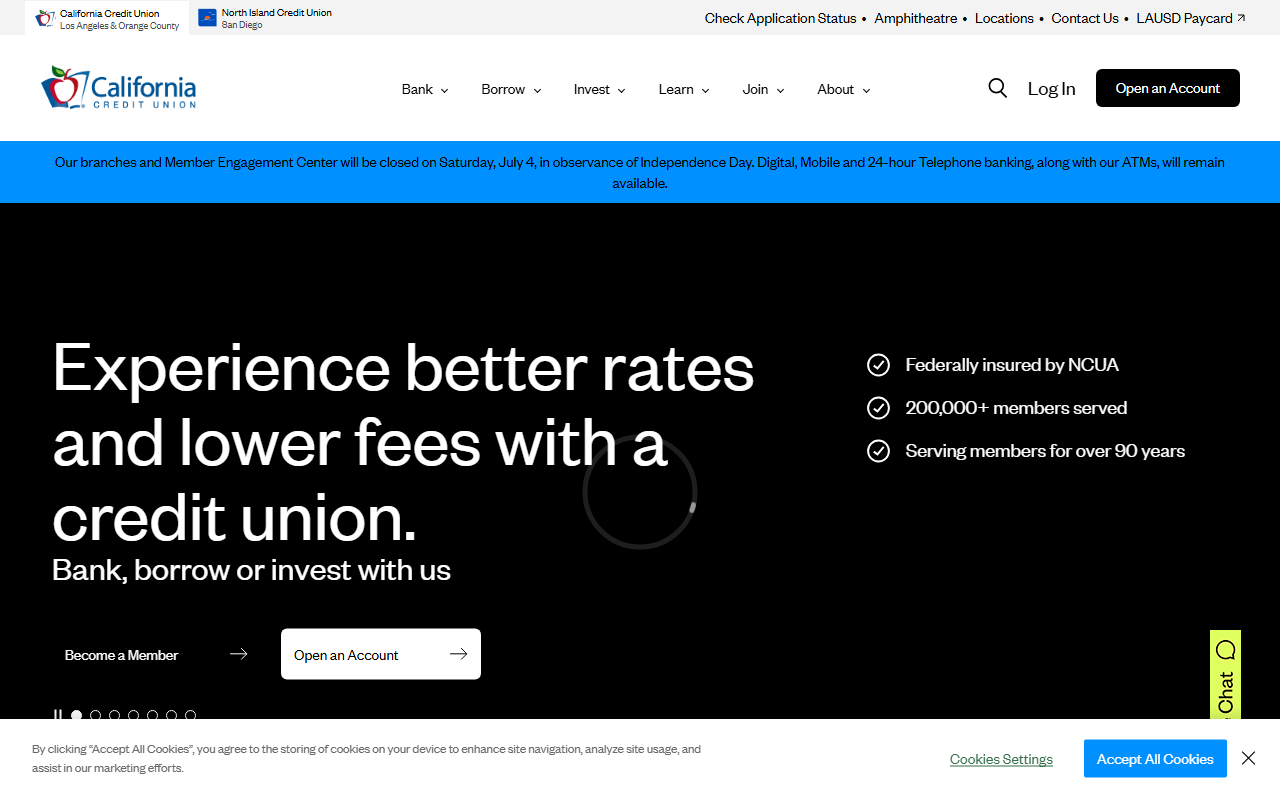Expand the Invest dropdown
This screenshot has width=1280, height=800.
pyautogui.click(x=600, y=89)
